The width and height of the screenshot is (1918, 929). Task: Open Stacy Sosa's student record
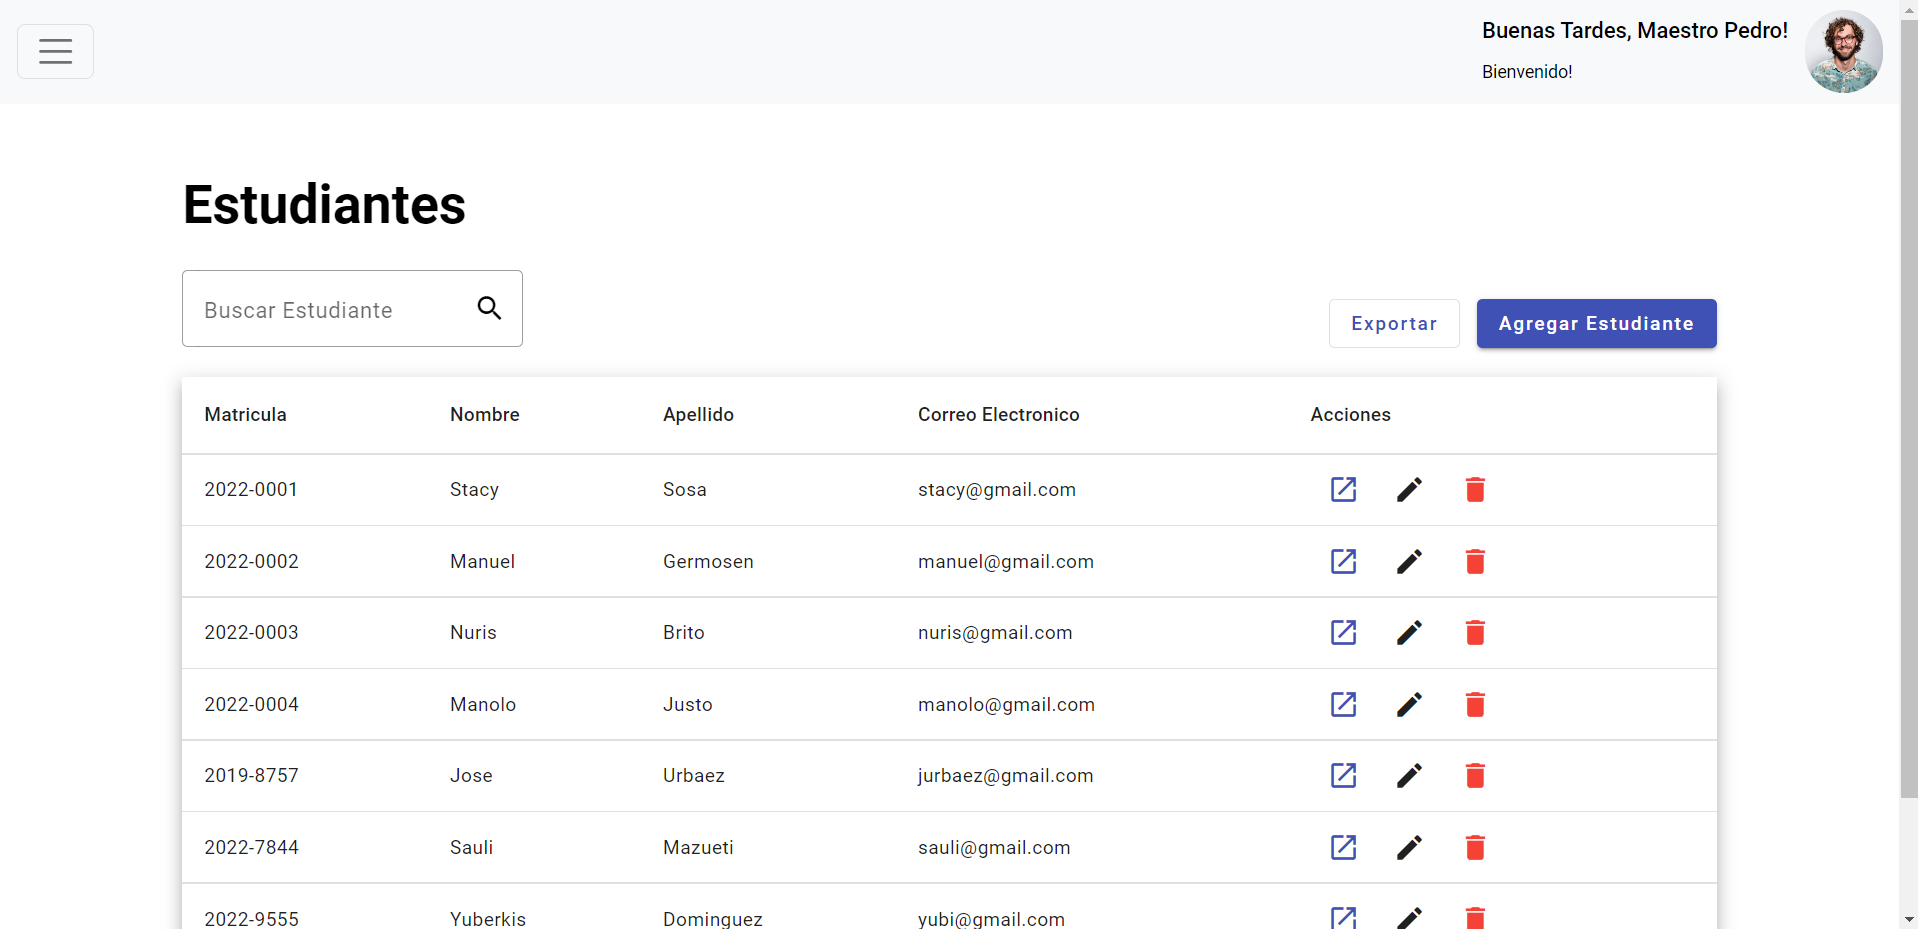click(x=1344, y=490)
